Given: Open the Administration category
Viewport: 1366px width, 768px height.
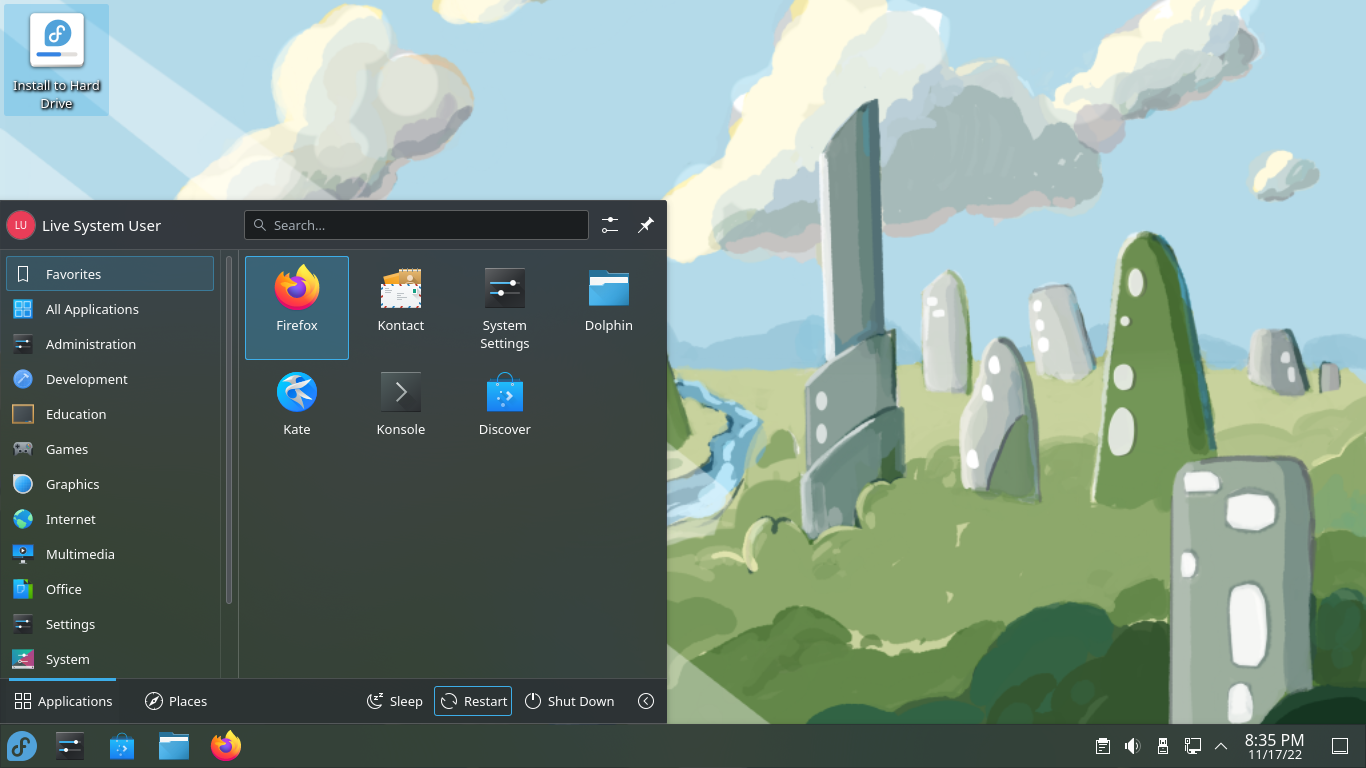Looking at the screenshot, I should (x=110, y=344).
